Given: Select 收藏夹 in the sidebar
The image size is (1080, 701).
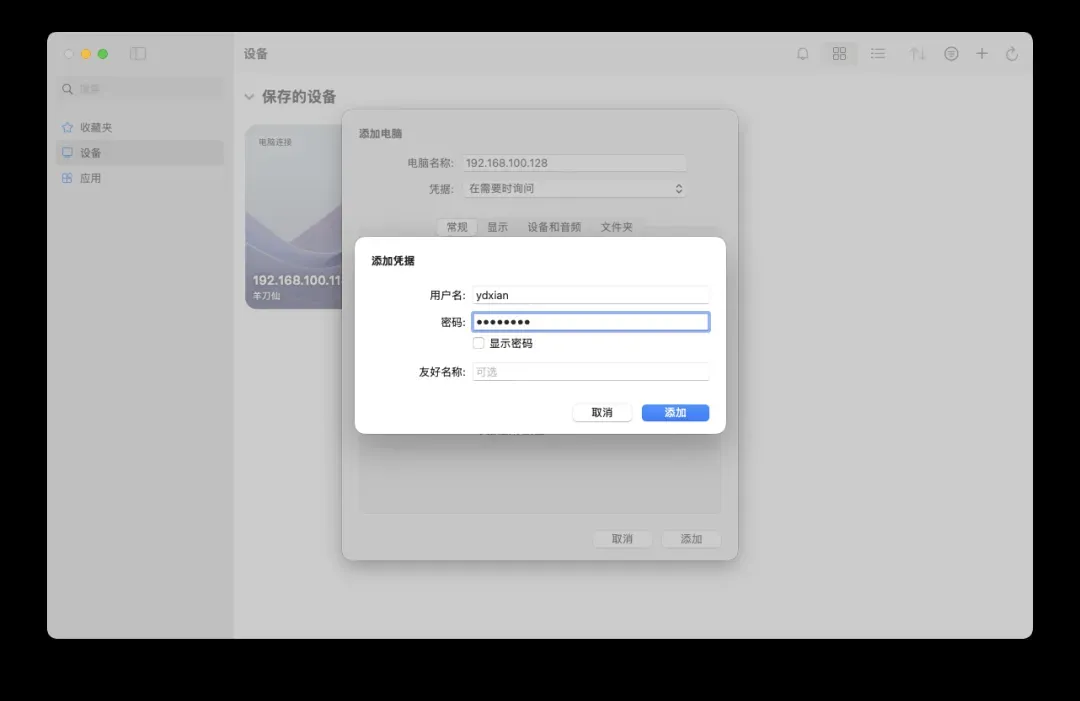Looking at the screenshot, I should pos(96,128).
